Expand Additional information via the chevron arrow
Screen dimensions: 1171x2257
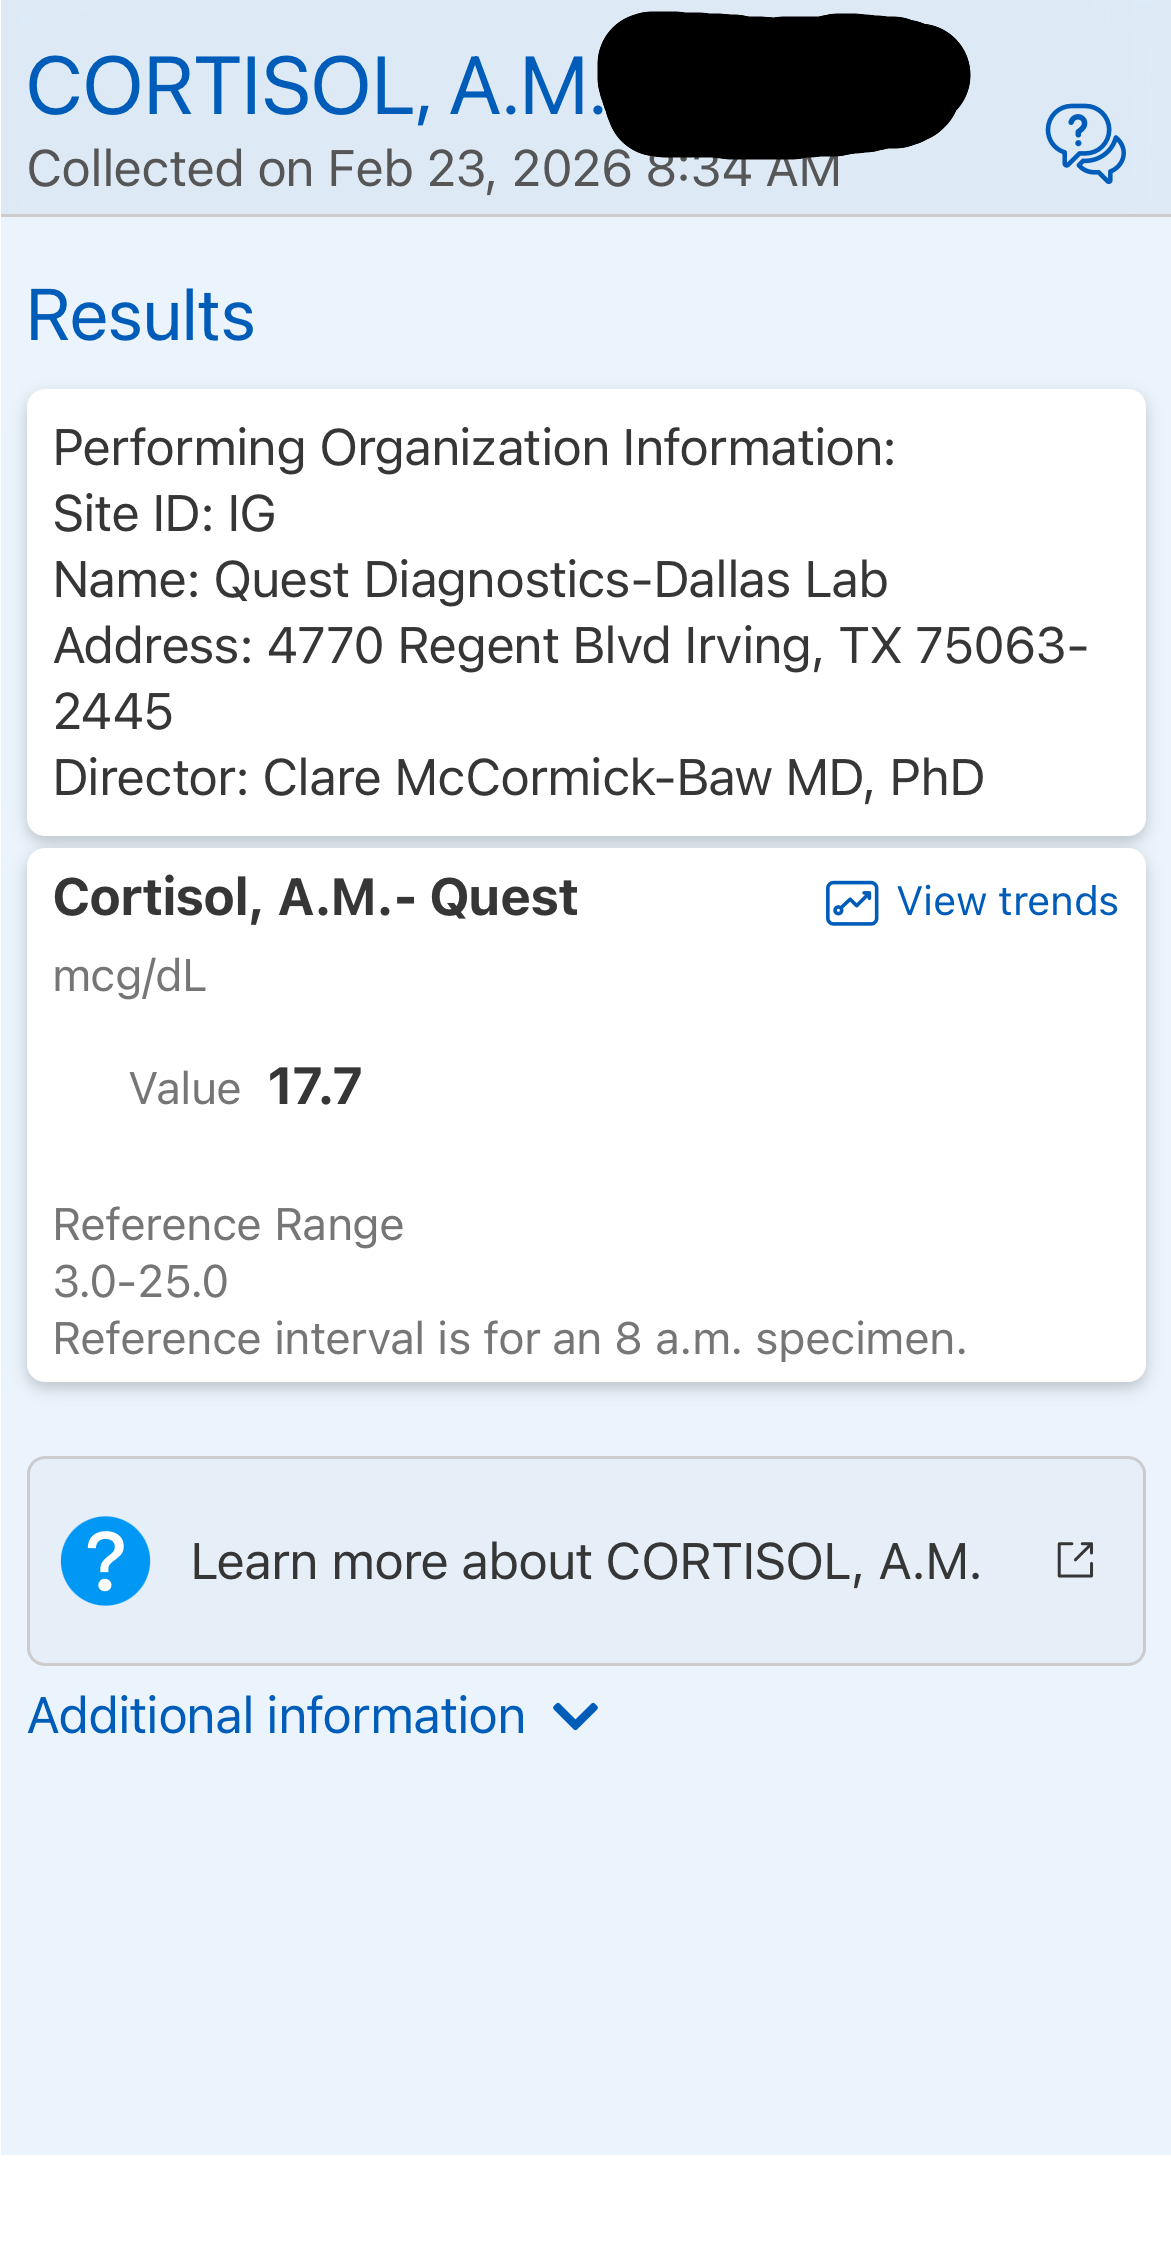(x=576, y=1717)
